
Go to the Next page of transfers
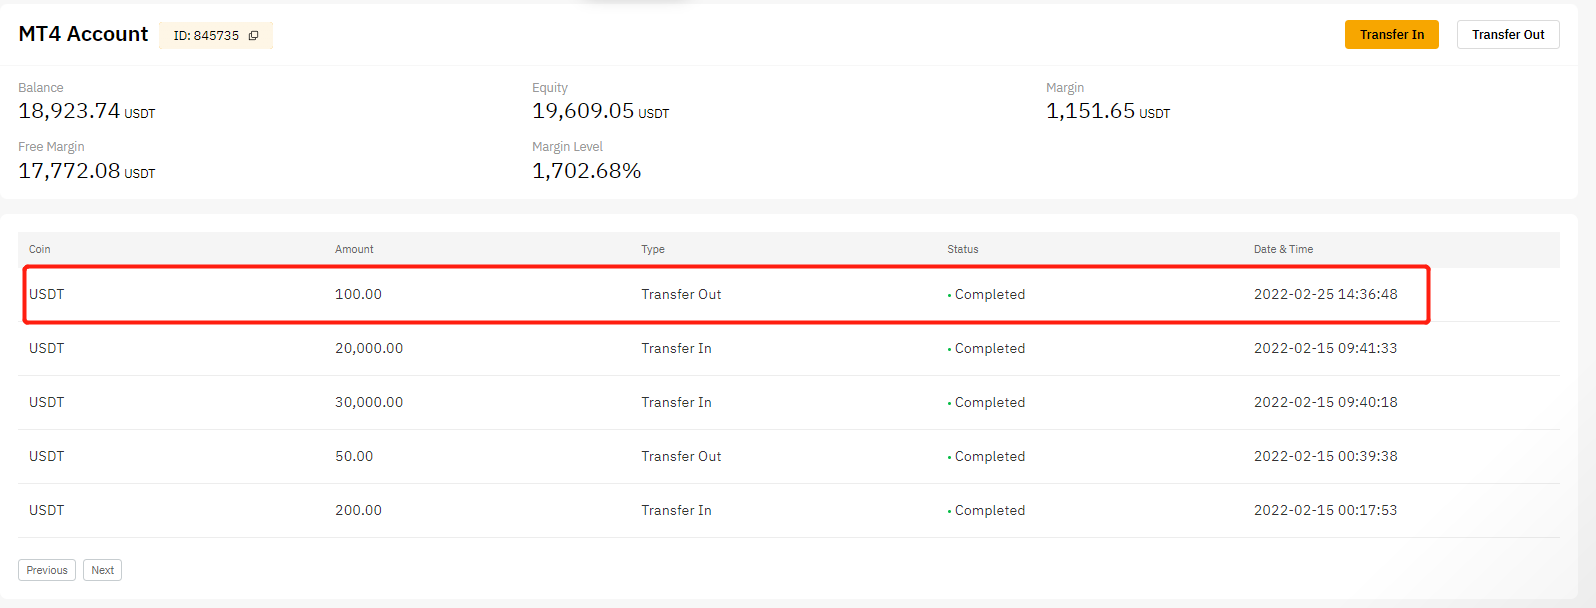(102, 570)
